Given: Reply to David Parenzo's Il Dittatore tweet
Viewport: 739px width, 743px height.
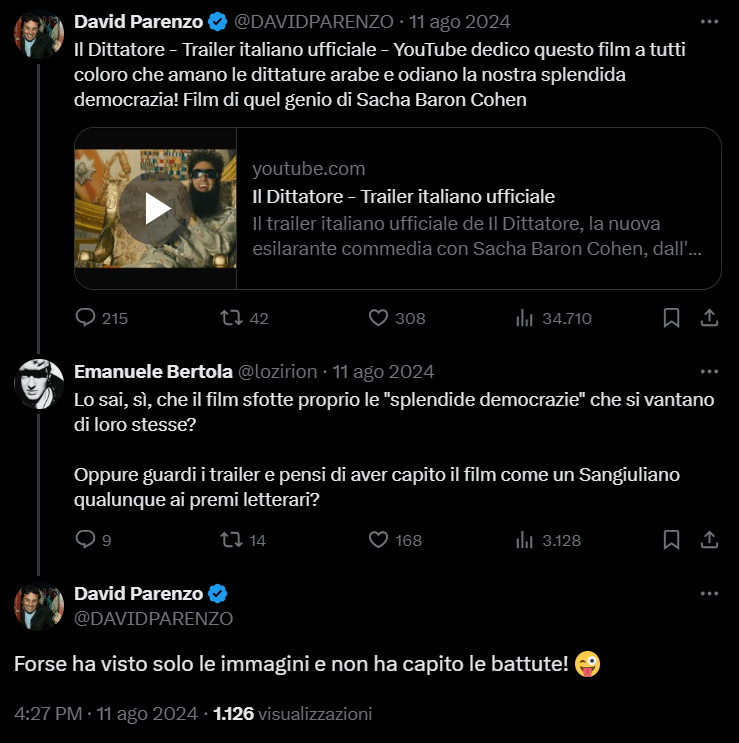Looking at the screenshot, I should (86, 318).
